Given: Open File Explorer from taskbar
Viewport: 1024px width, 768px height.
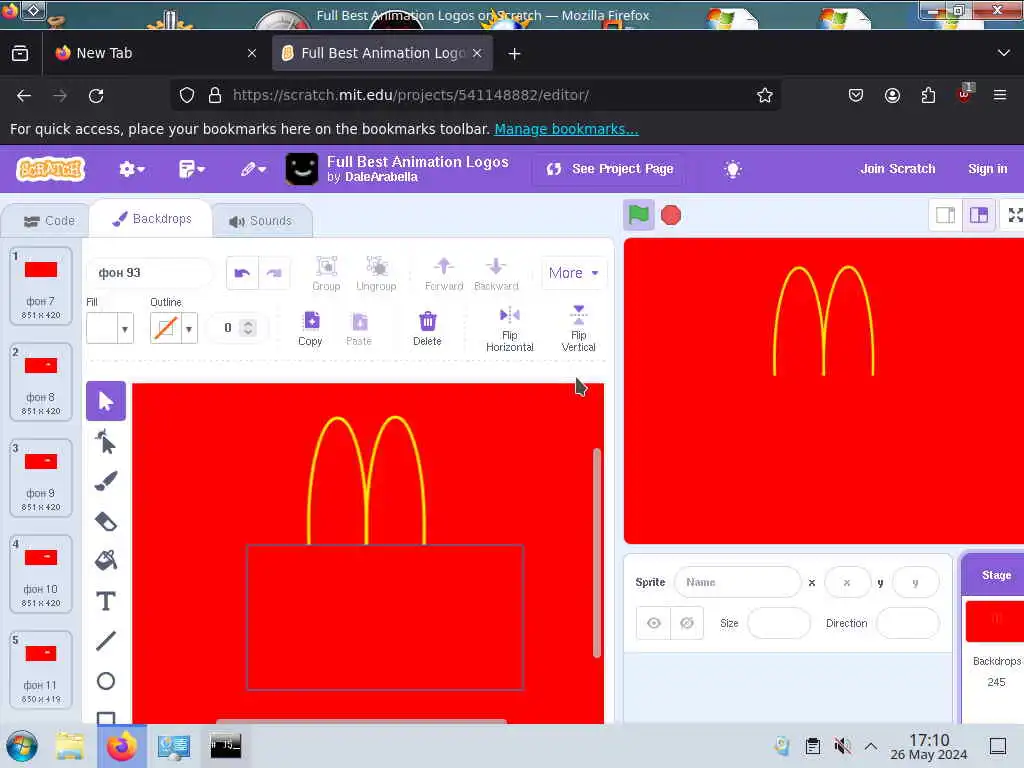Looking at the screenshot, I should click(x=69, y=746).
